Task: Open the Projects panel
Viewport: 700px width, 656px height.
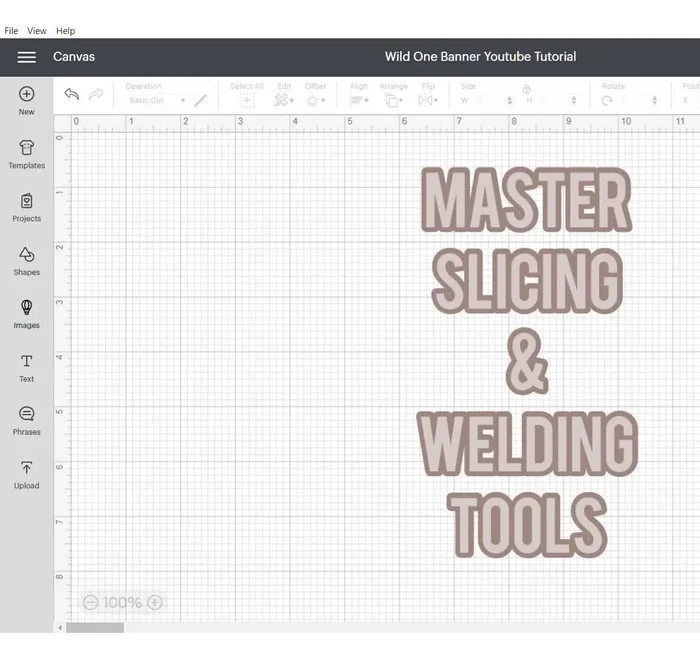Action: (x=27, y=201)
